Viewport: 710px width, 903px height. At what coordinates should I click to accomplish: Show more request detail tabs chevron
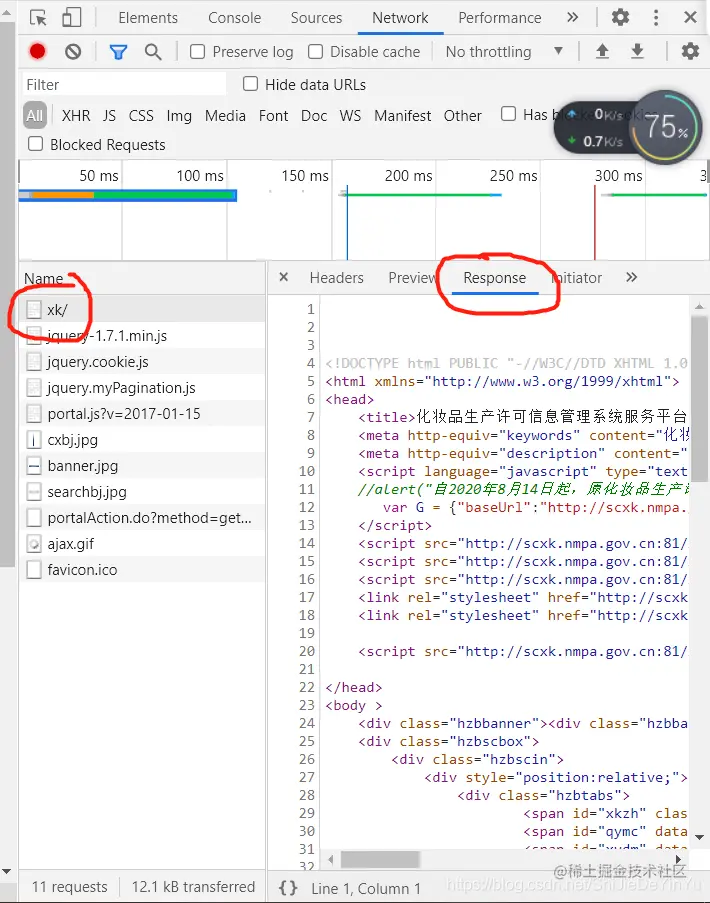pyautogui.click(x=632, y=277)
